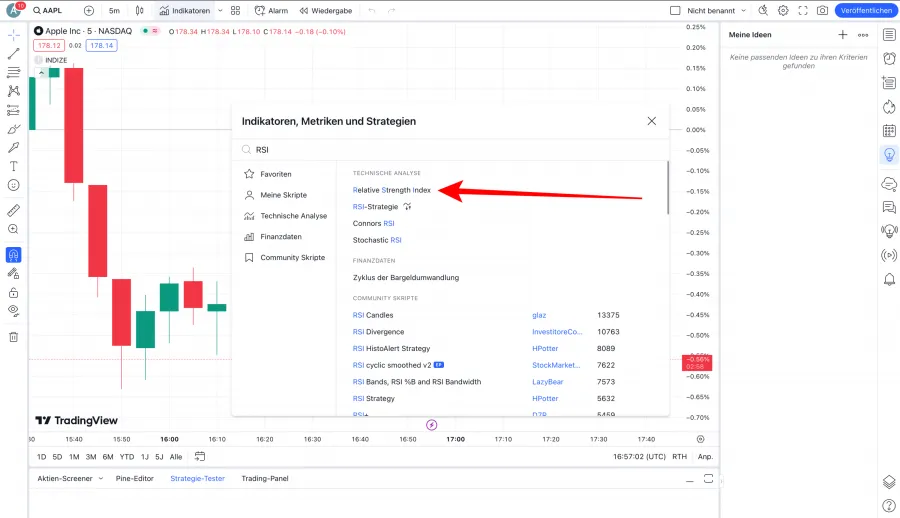900x518 pixels.
Task: Select the crosshair cursor tool
Action: pos(14,35)
